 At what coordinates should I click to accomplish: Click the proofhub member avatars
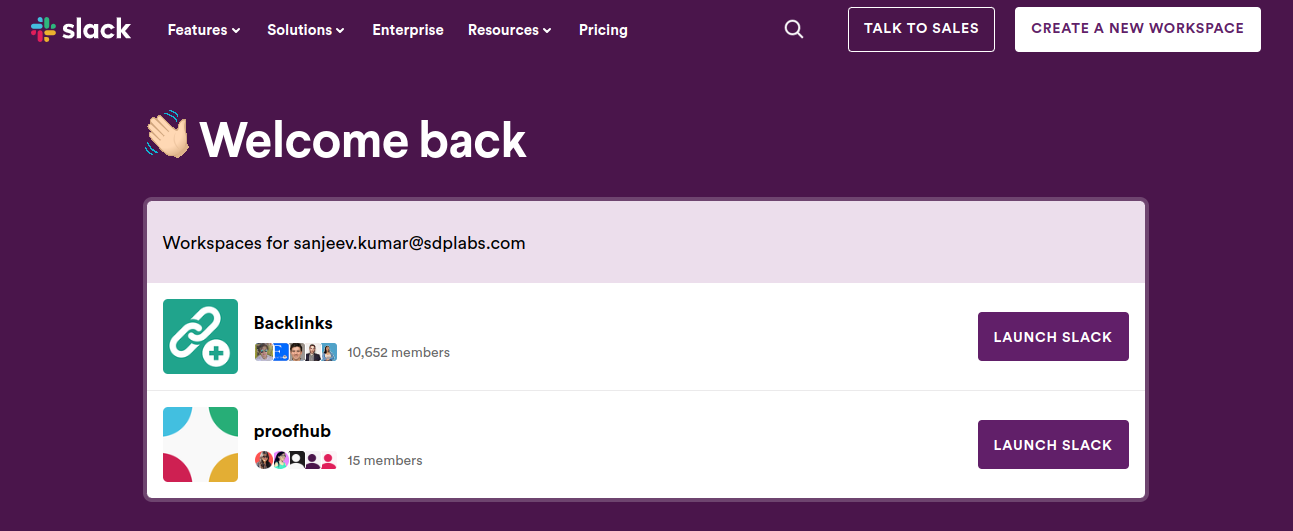coord(296,460)
